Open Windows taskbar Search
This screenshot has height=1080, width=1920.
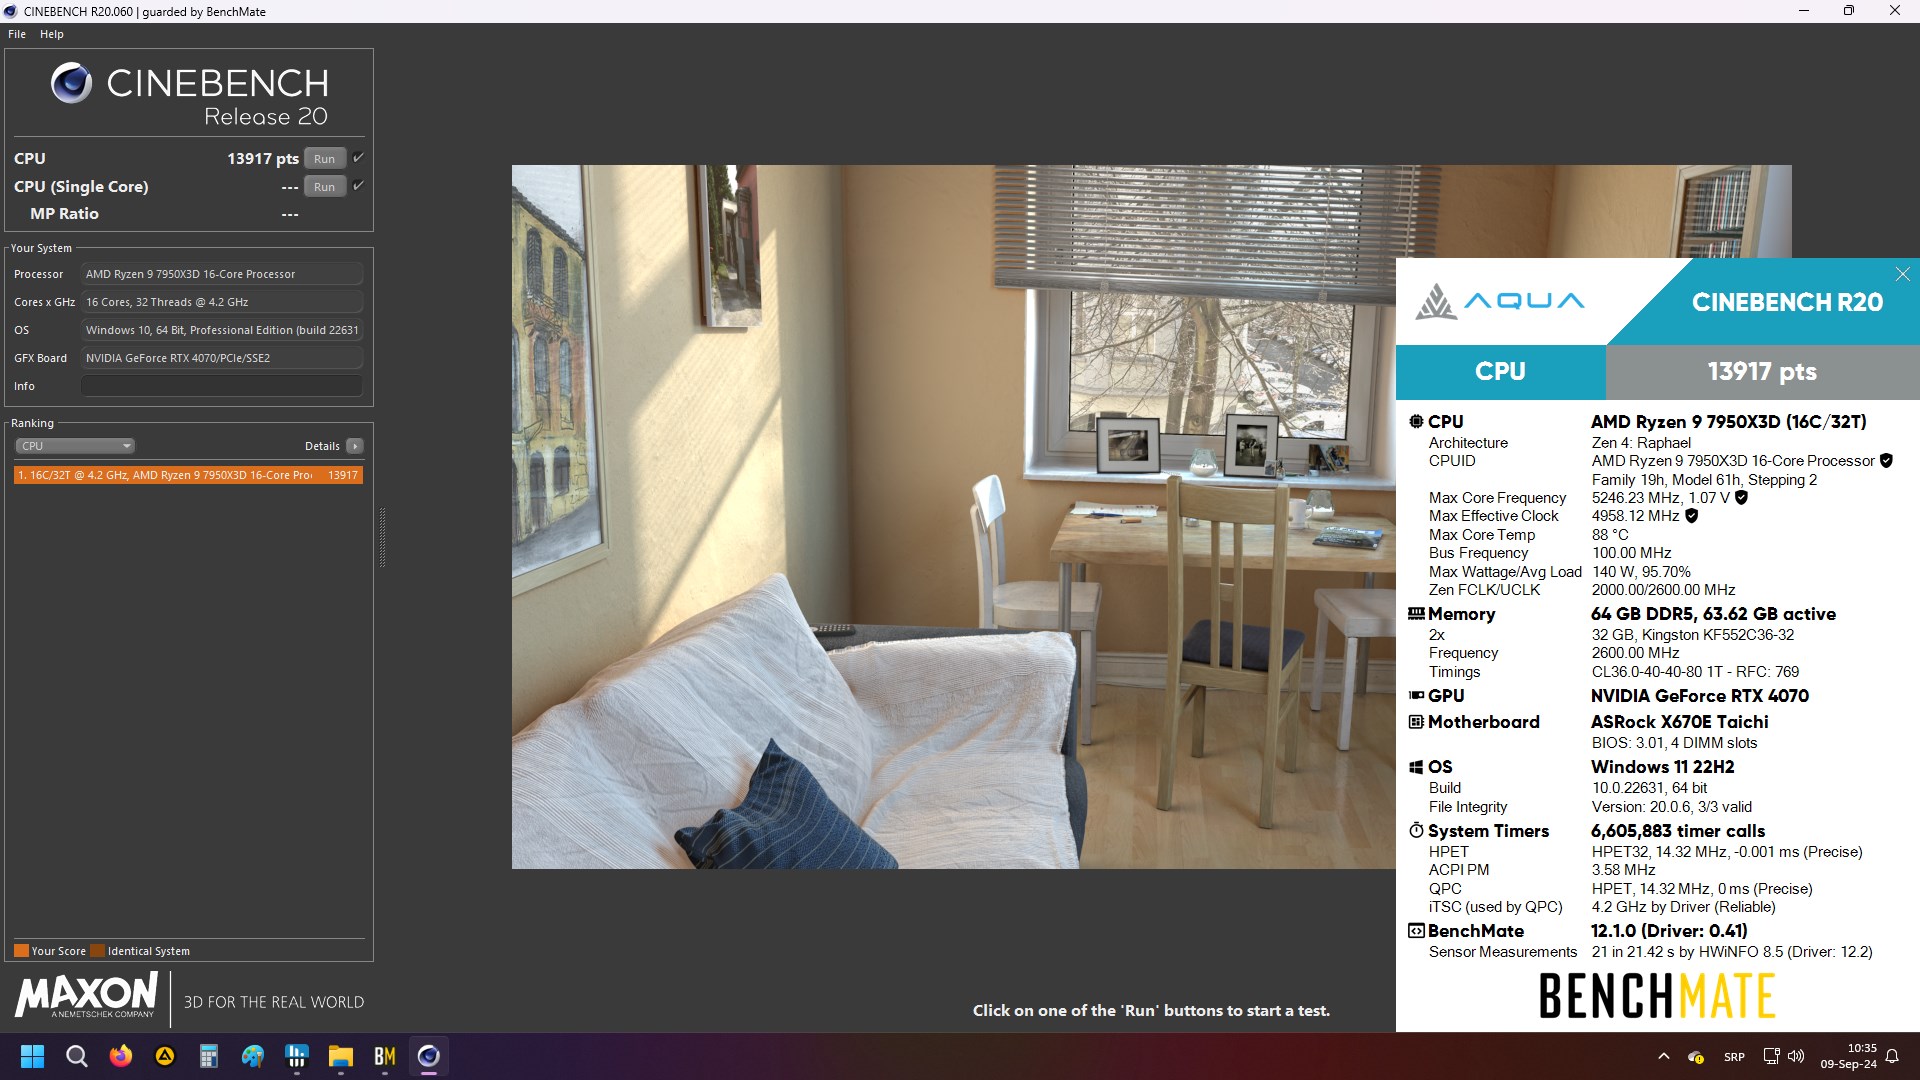pos(76,1056)
